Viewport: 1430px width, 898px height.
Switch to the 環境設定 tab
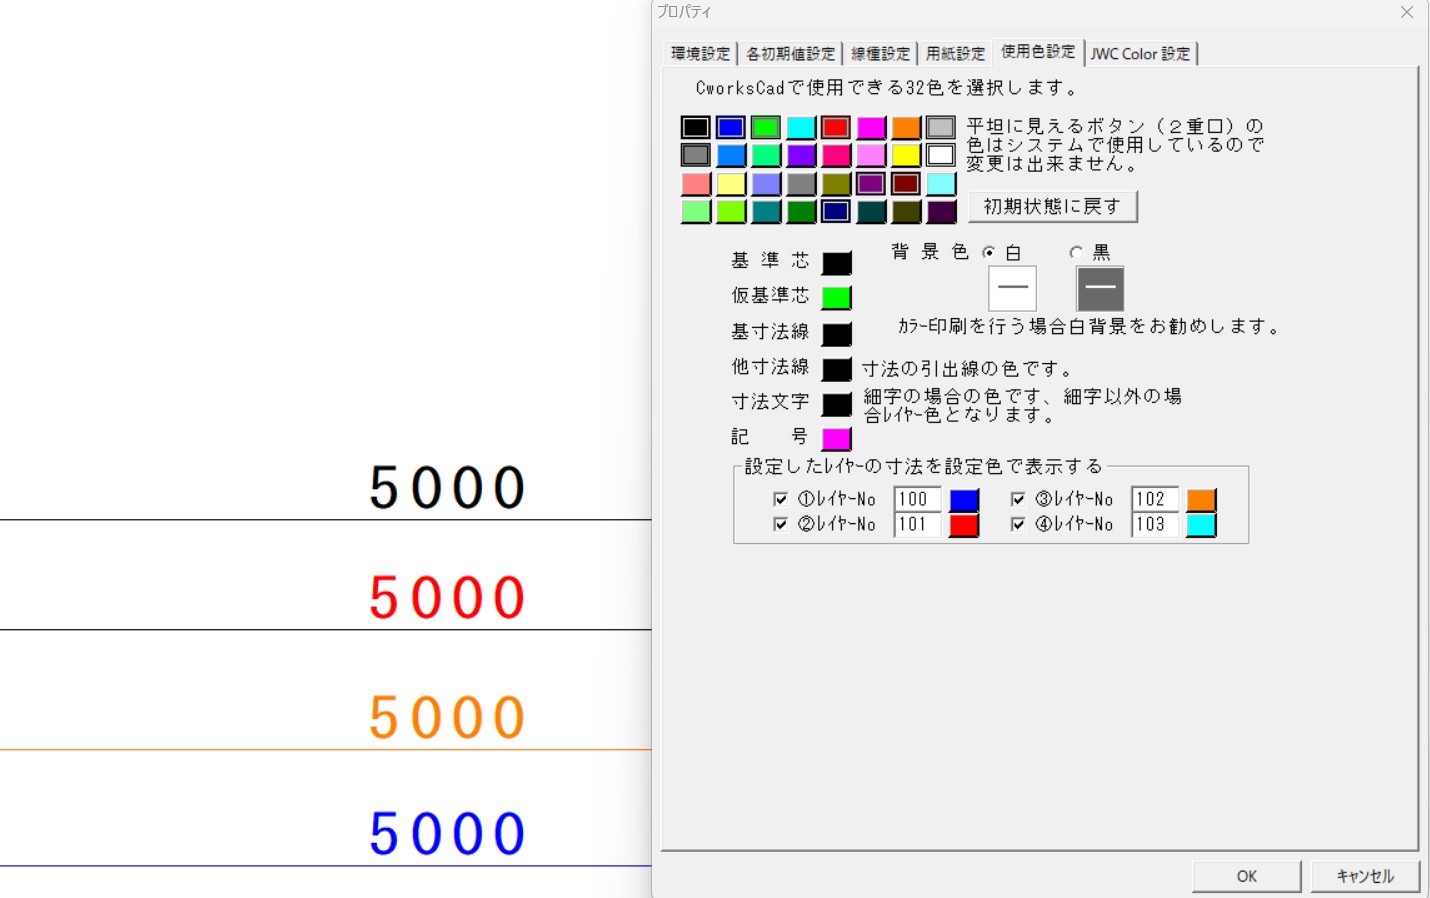pos(700,54)
